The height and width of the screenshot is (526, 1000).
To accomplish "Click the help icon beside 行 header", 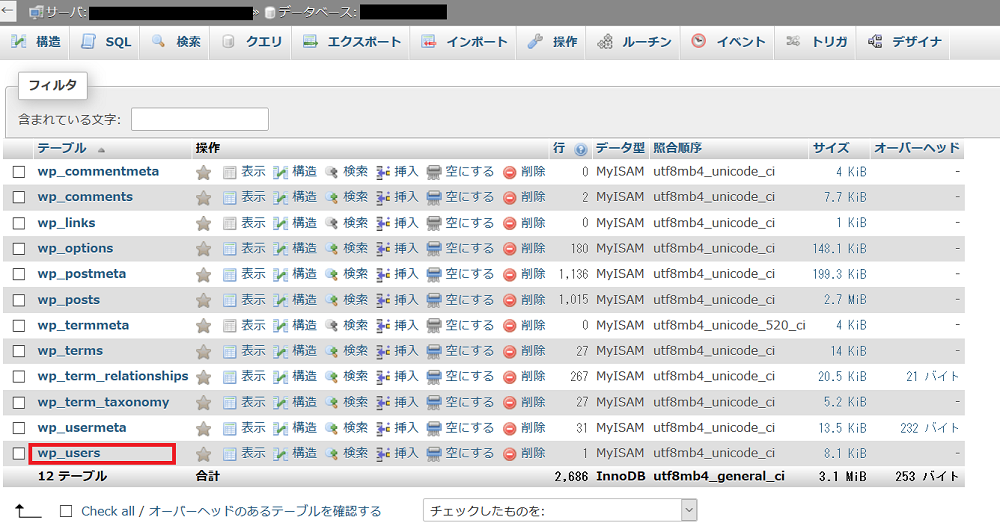I will [580, 149].
